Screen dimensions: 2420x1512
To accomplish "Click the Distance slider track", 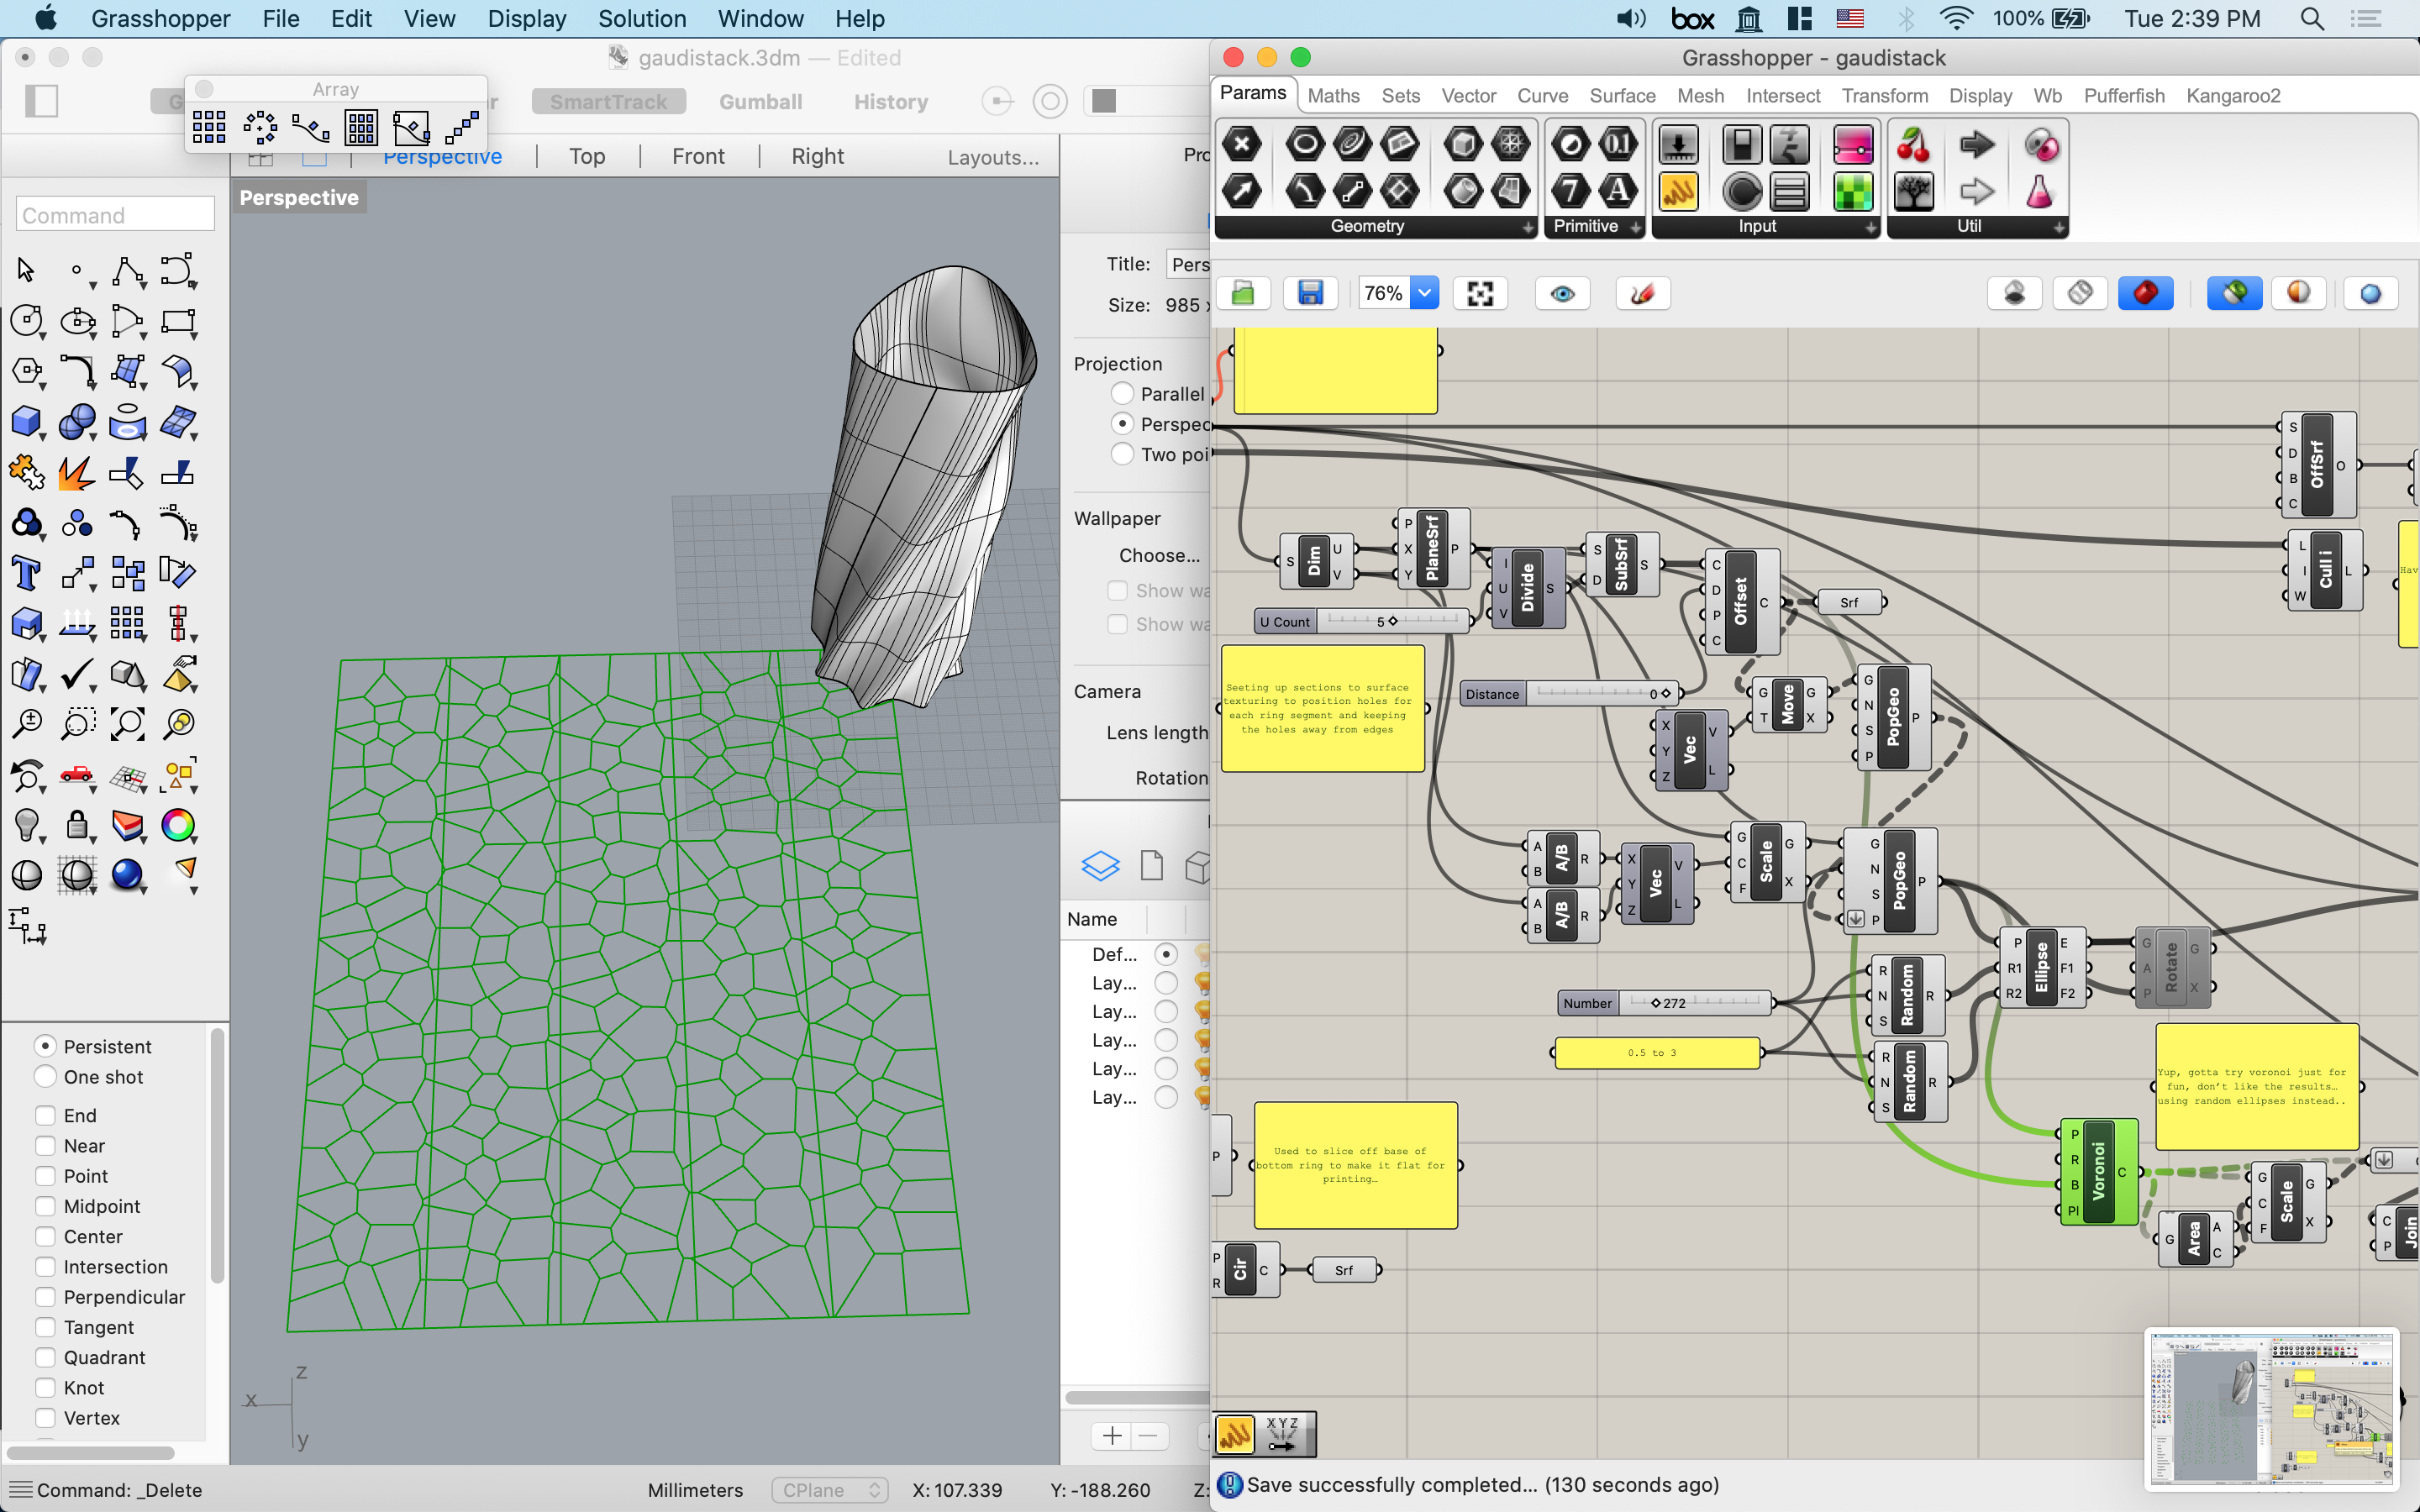I will pos(1602,694).
